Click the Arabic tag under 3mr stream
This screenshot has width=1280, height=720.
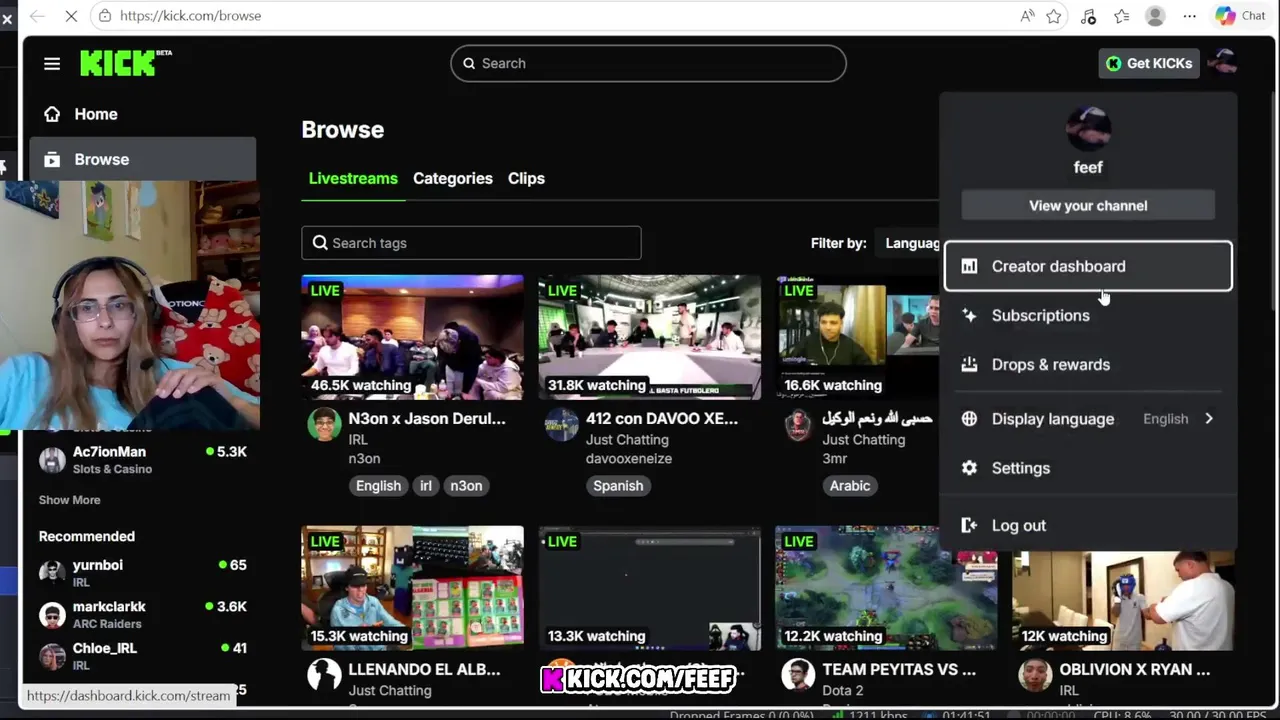[850, 486]
